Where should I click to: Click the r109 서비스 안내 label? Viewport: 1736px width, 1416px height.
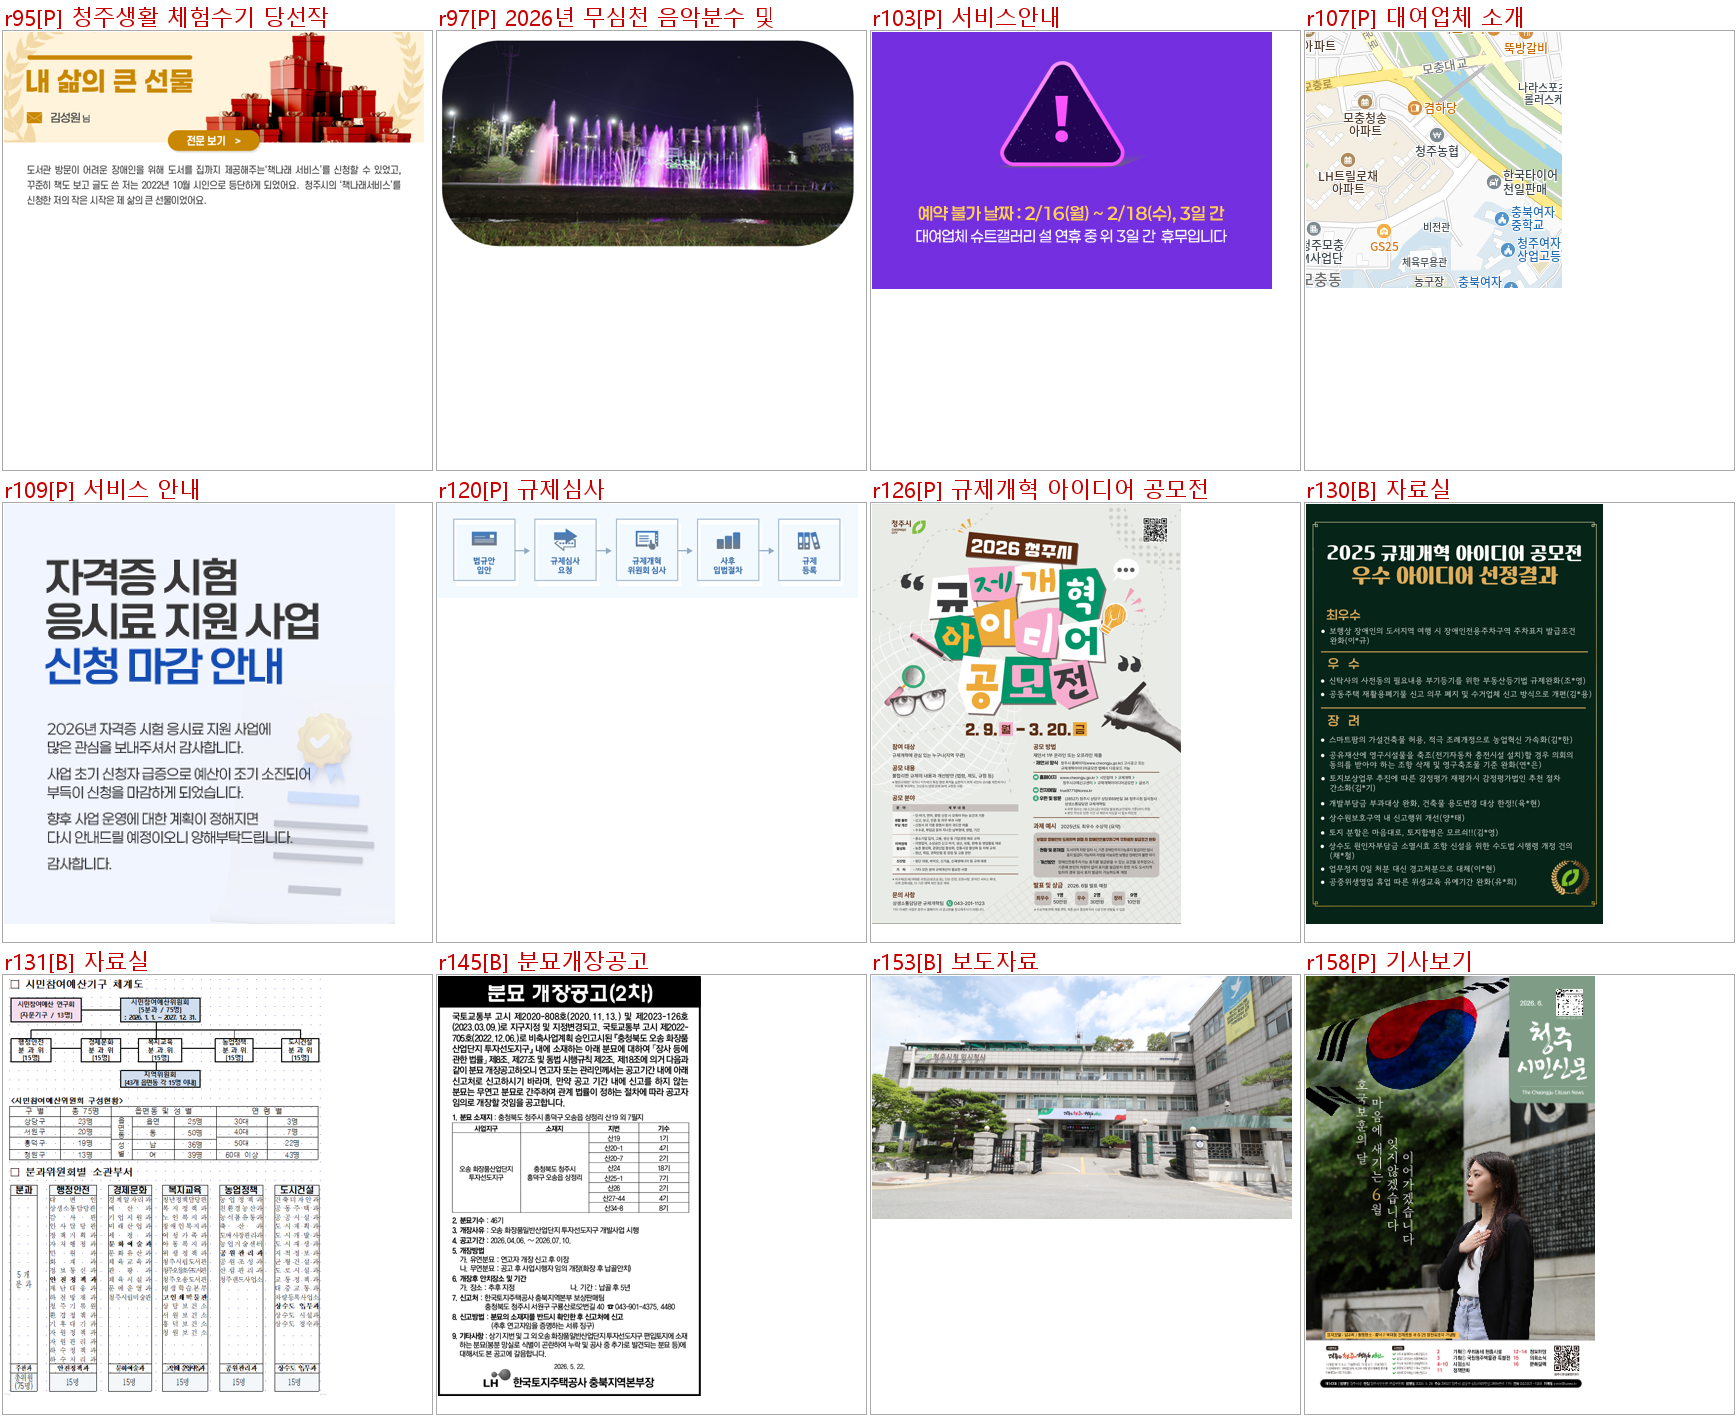[102, 489]
